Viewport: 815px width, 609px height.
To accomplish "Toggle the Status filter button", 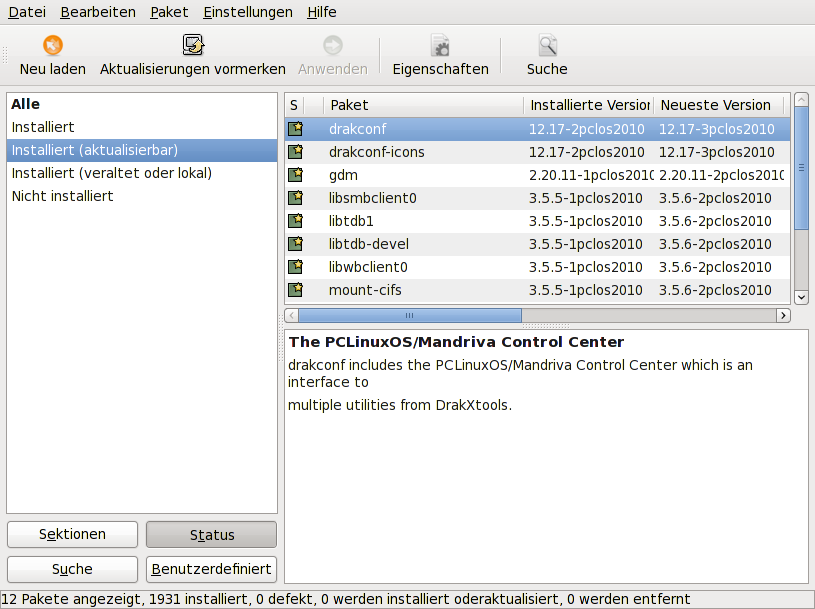I will click(211, 535).
